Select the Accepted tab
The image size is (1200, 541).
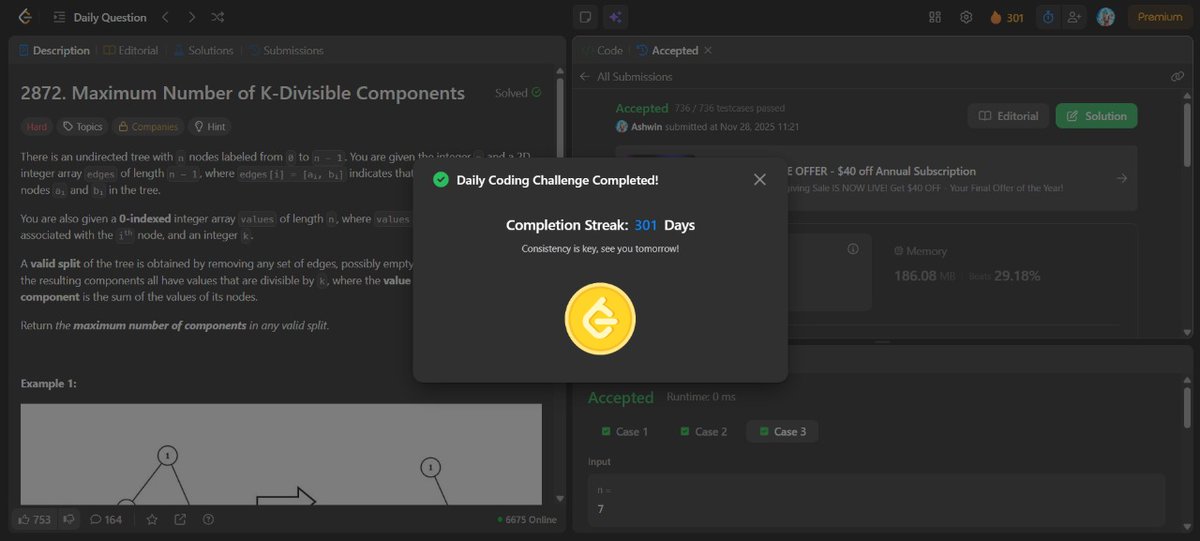[x=667, y=50]
